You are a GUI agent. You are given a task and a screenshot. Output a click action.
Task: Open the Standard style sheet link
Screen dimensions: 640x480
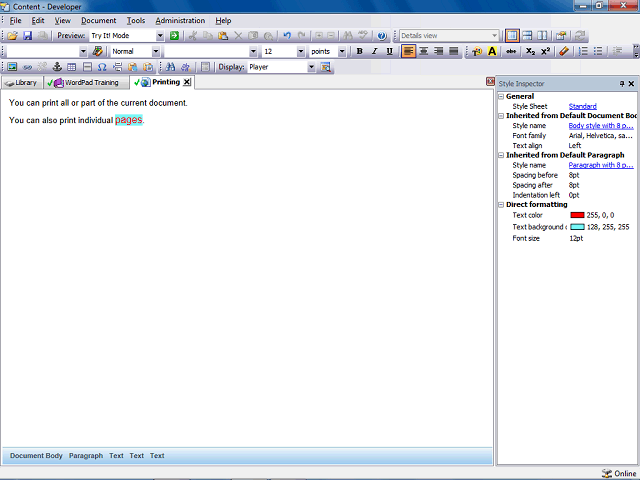click(582, 107)
